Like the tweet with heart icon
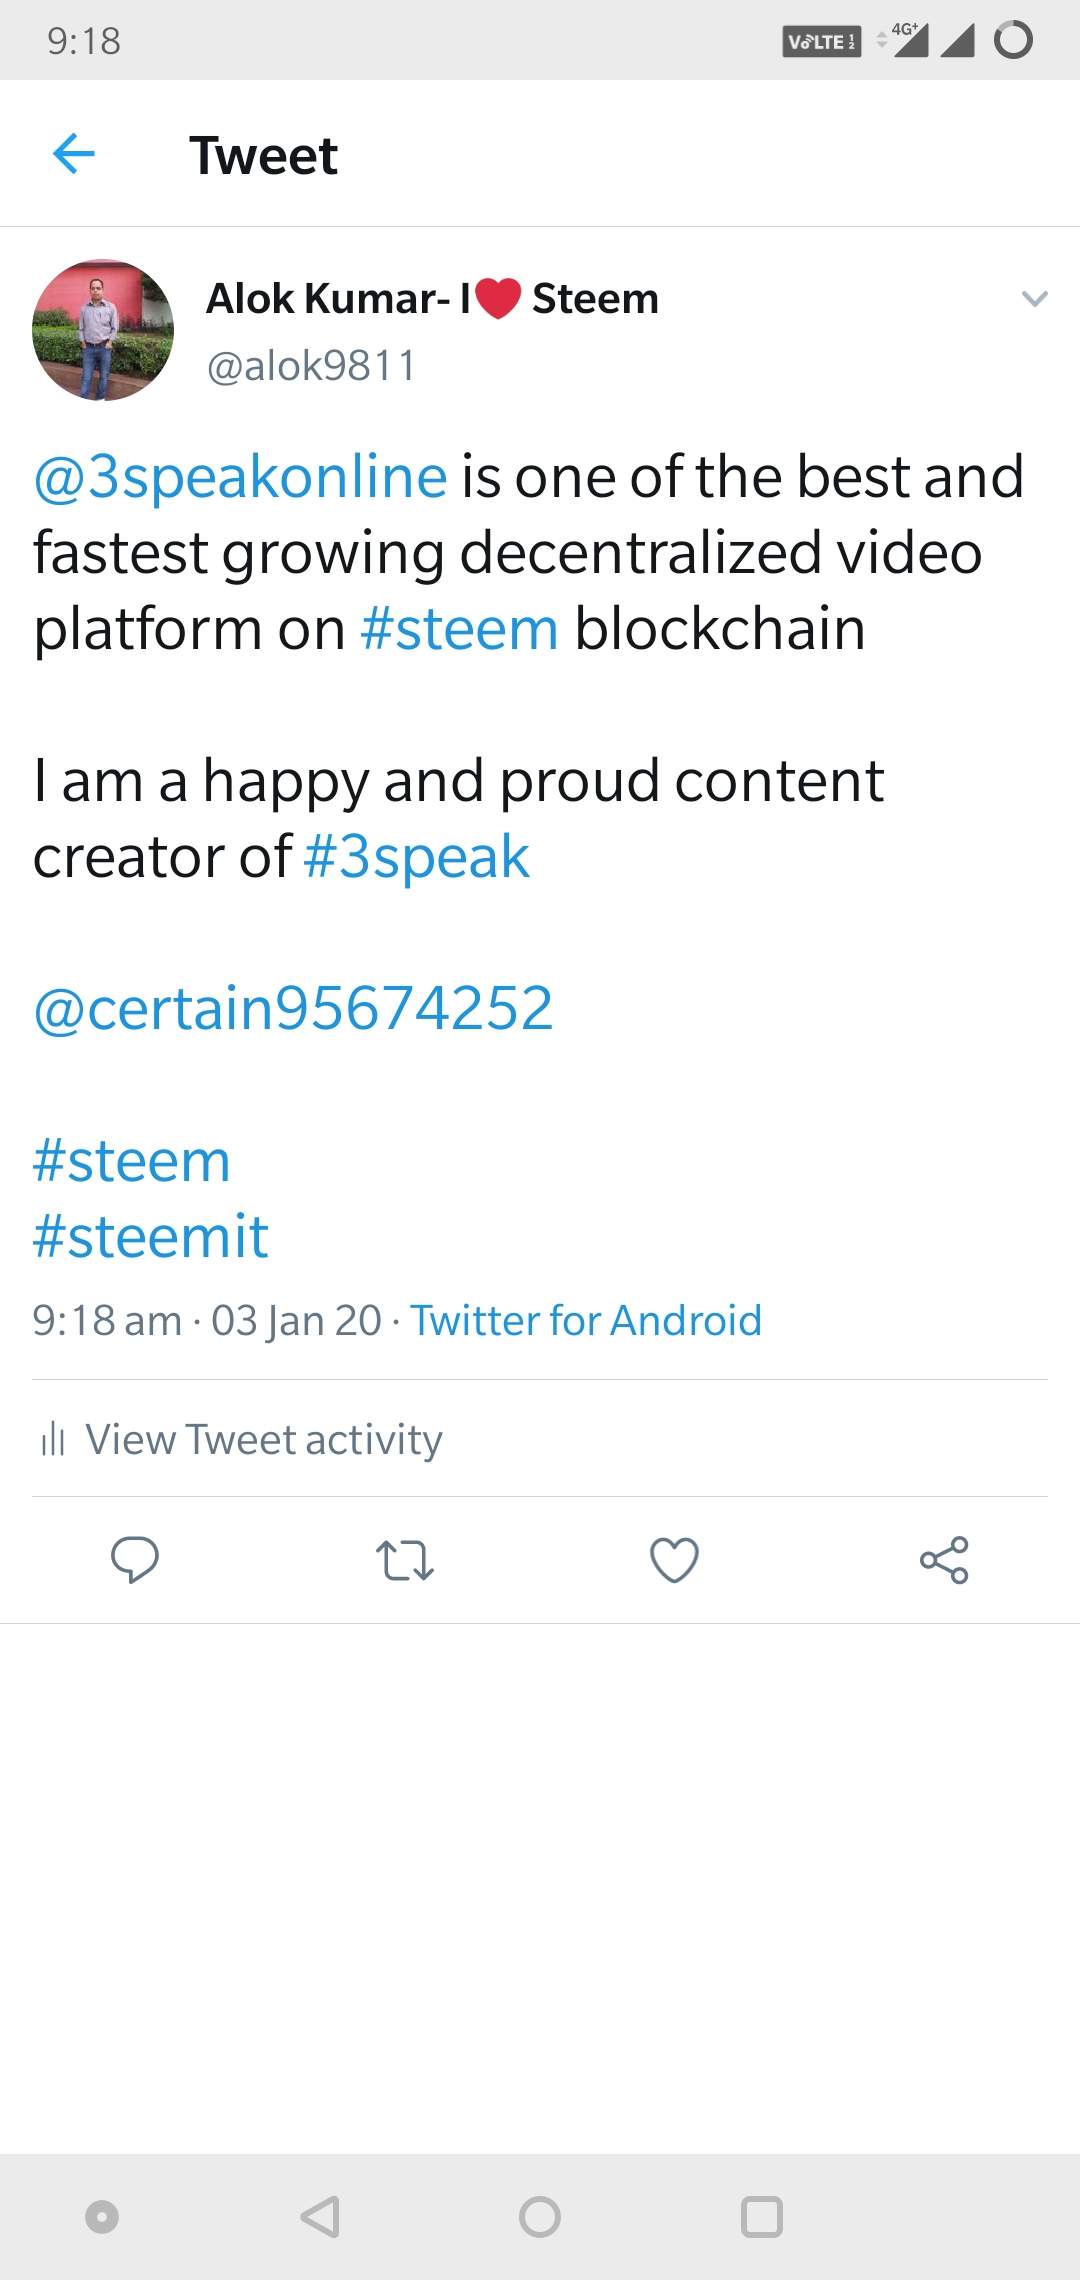 click(674, 1560)
